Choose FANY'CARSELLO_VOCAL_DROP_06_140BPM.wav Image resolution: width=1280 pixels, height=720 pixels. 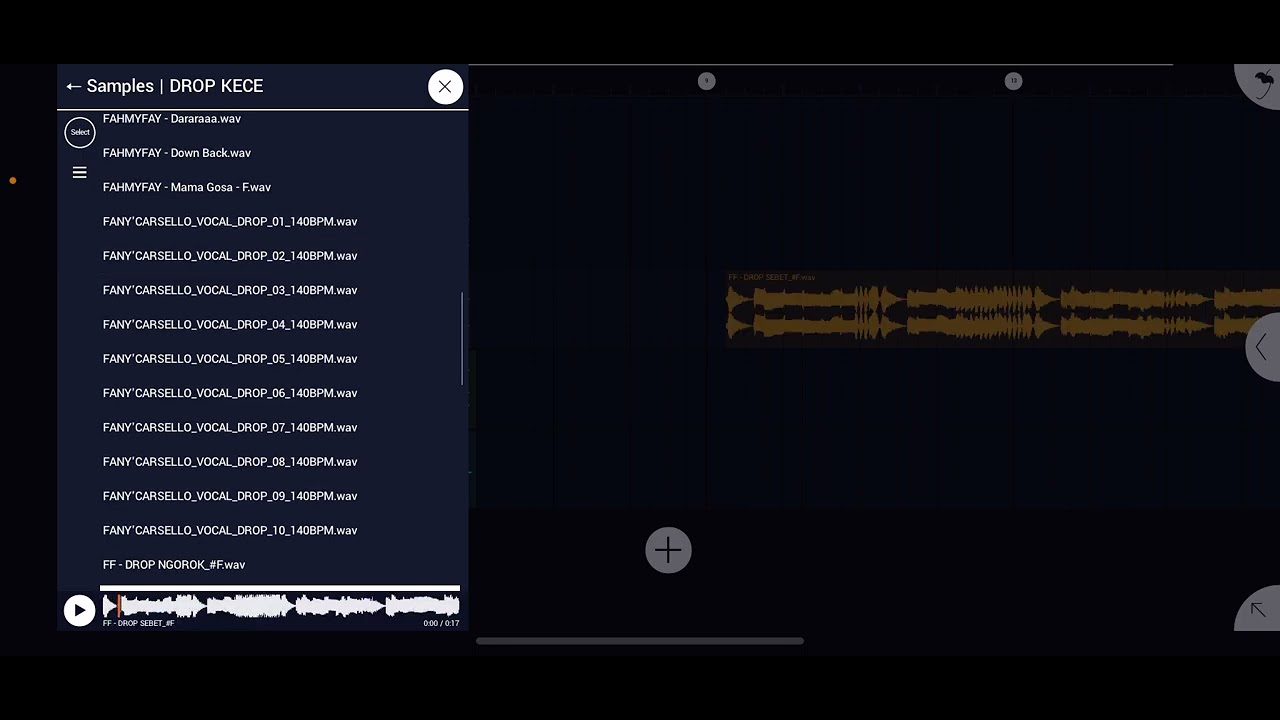click(x=230, y=393)
